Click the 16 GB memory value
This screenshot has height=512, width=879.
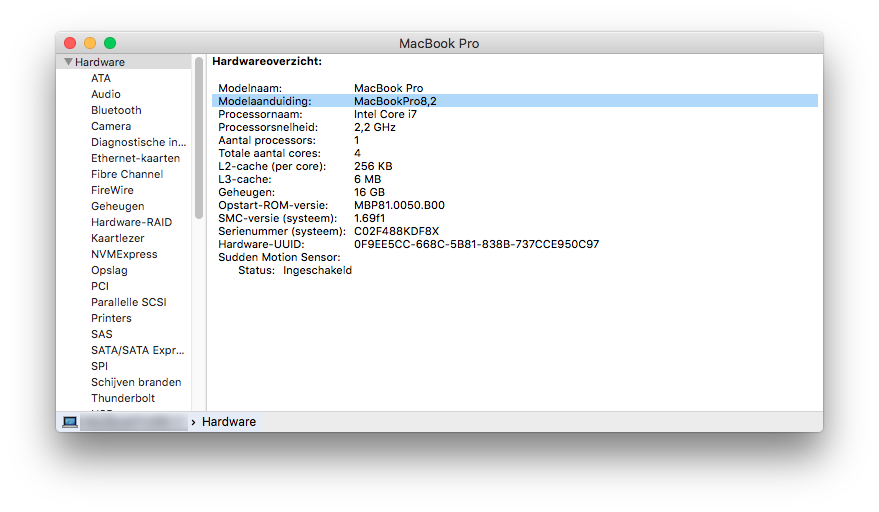[x=369, y=192]
